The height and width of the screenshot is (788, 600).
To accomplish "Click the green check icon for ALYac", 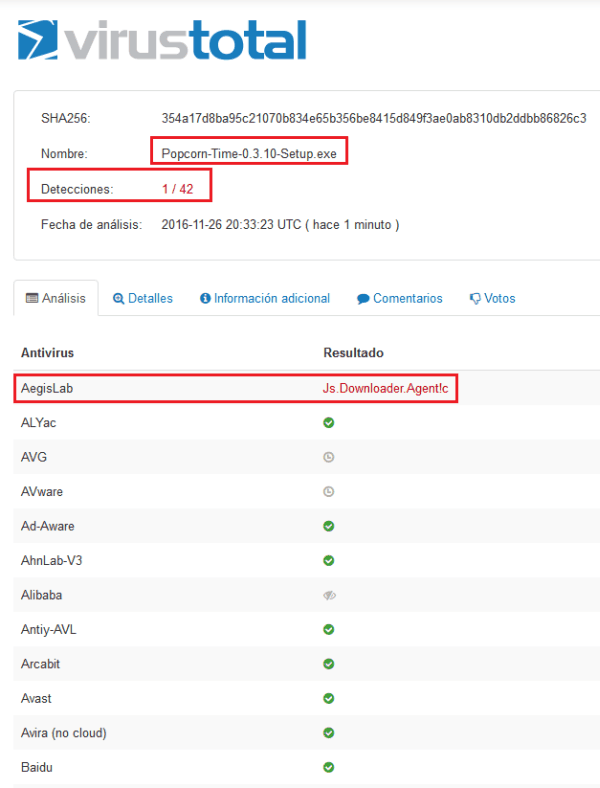I will [x=329, y=423].
